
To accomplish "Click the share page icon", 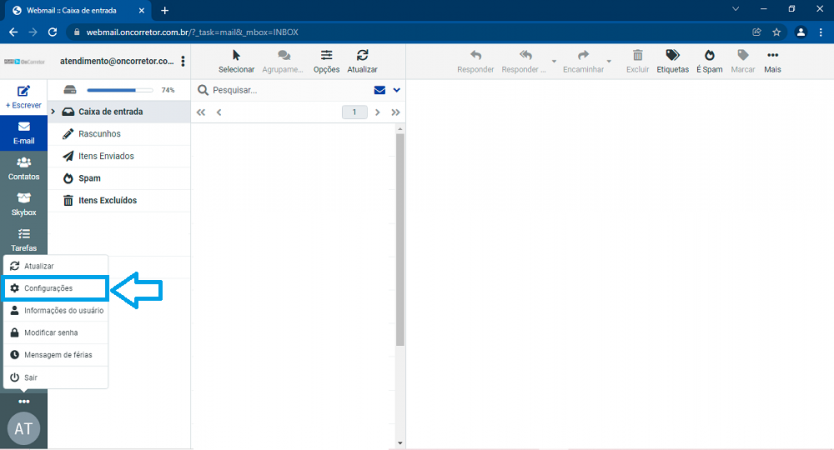I will point(756,32).
